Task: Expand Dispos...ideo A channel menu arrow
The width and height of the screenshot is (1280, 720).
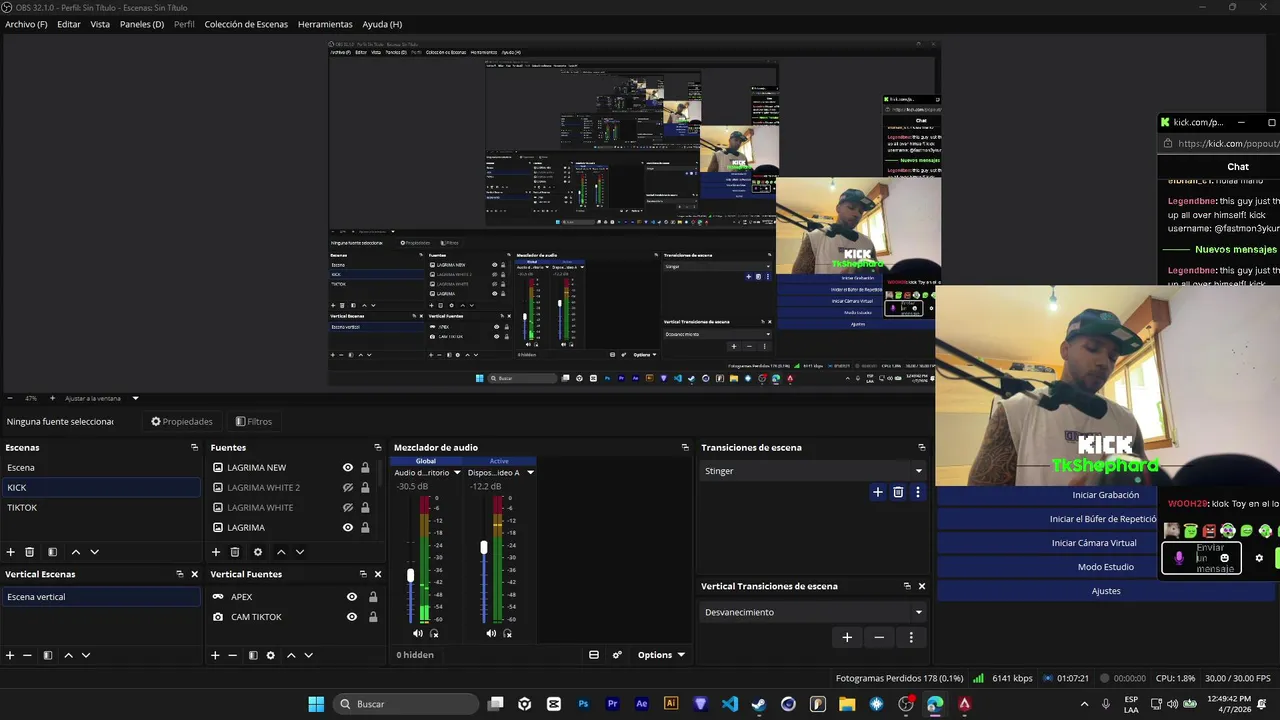Action: click(530, 473)
